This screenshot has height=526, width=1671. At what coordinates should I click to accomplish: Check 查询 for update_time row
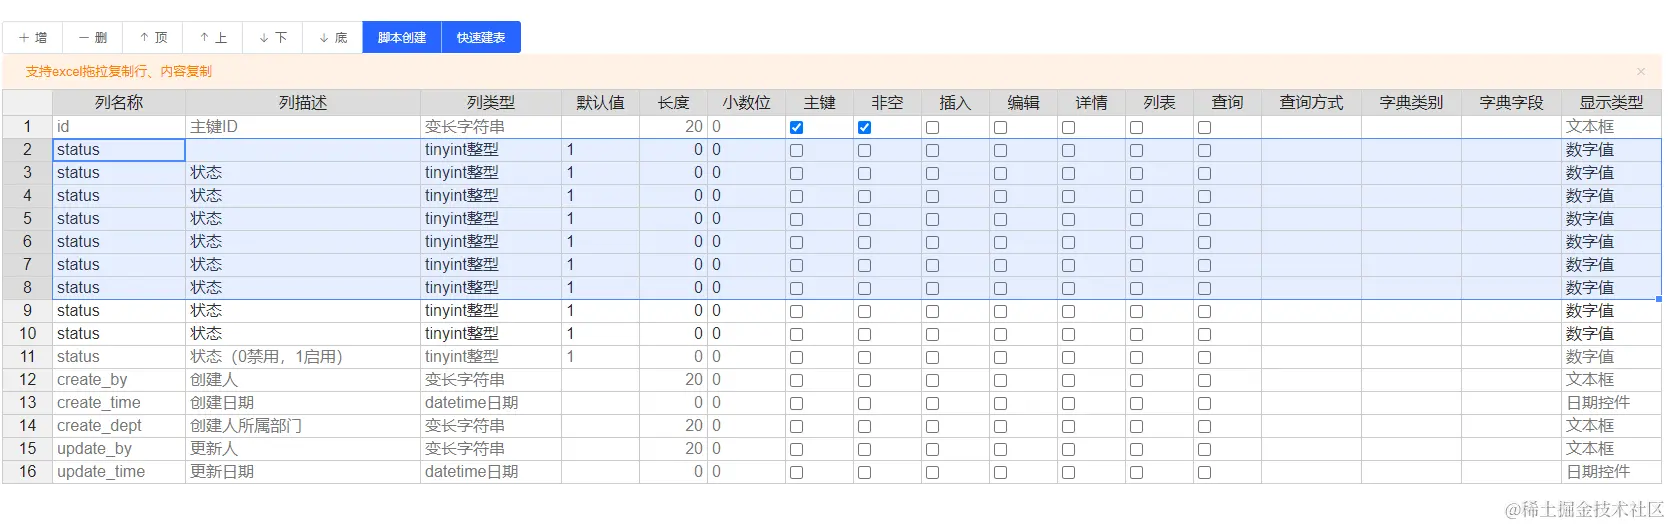1204,472
